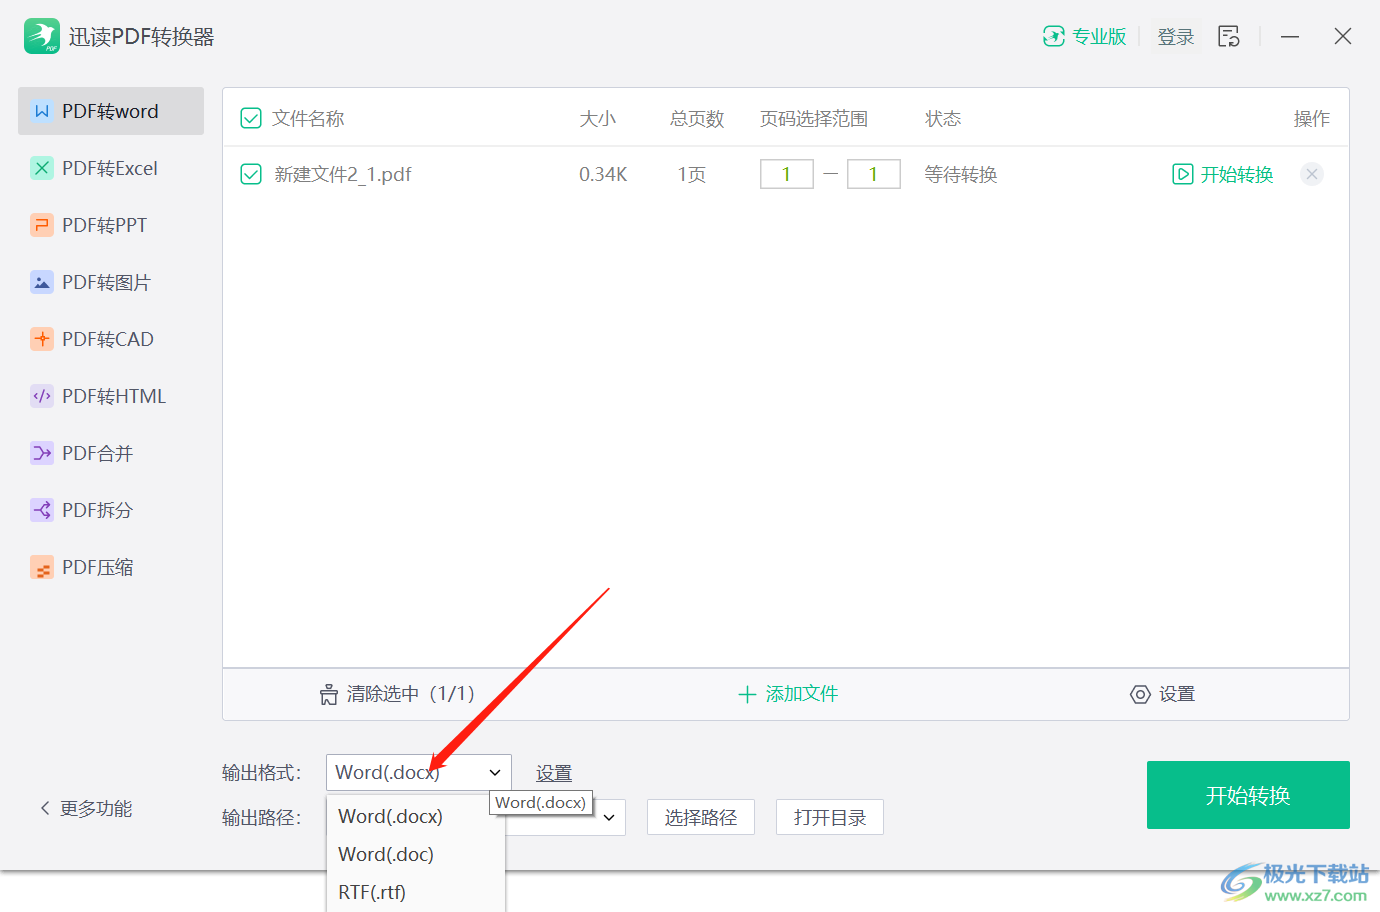This screenshot has height=912, width=1380.
Task: Click the PDF merge icon in sidebar
Action: click(x=42, y=453)
